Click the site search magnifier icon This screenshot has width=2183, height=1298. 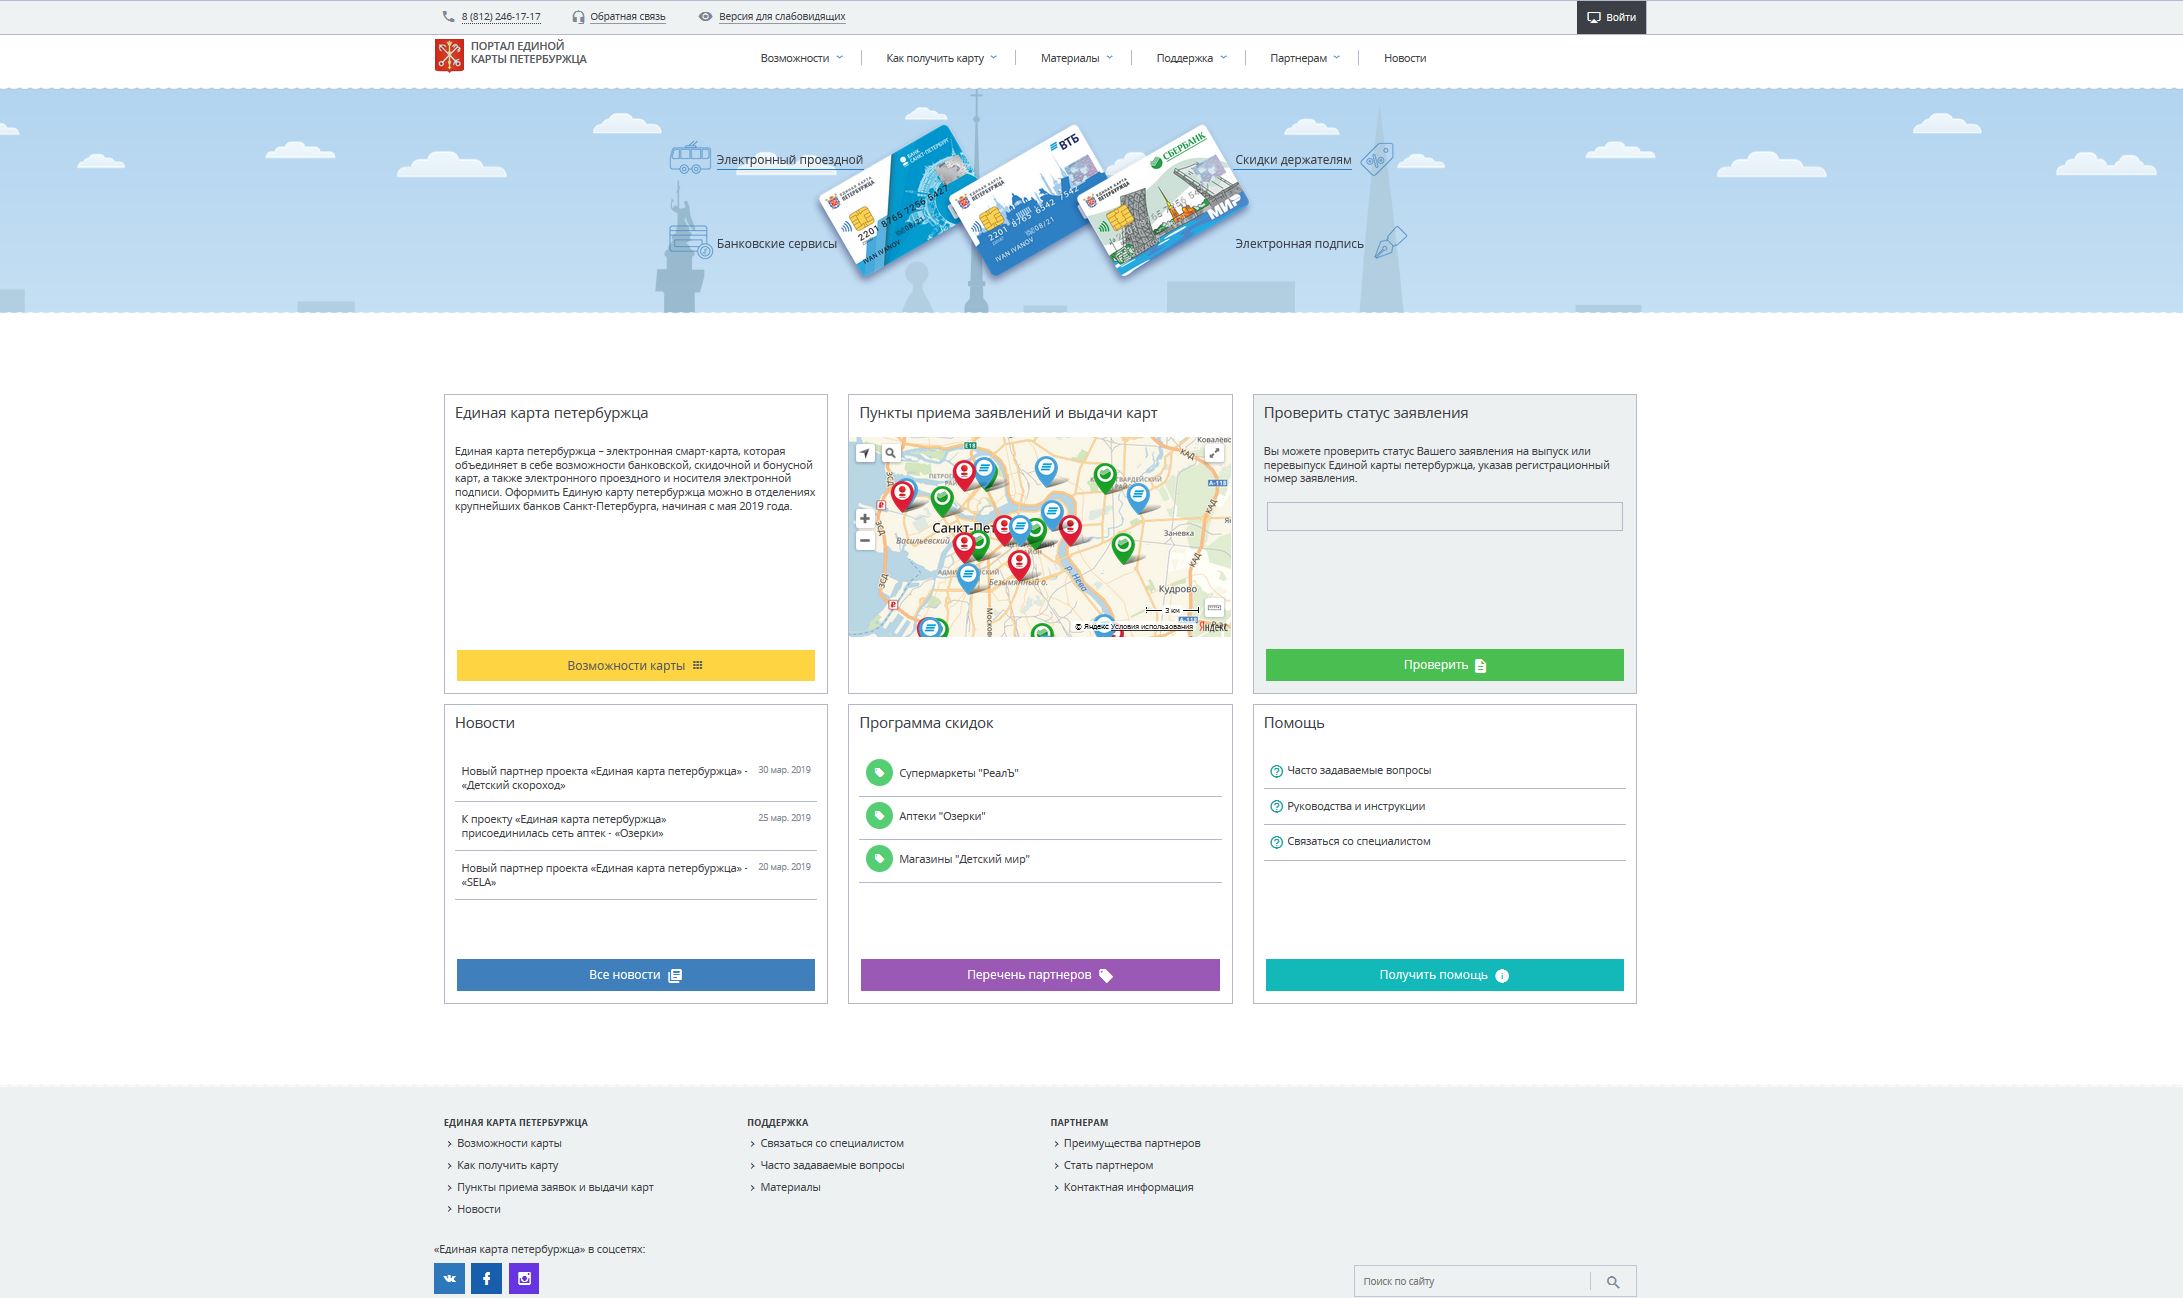tap(1613, 1281)
